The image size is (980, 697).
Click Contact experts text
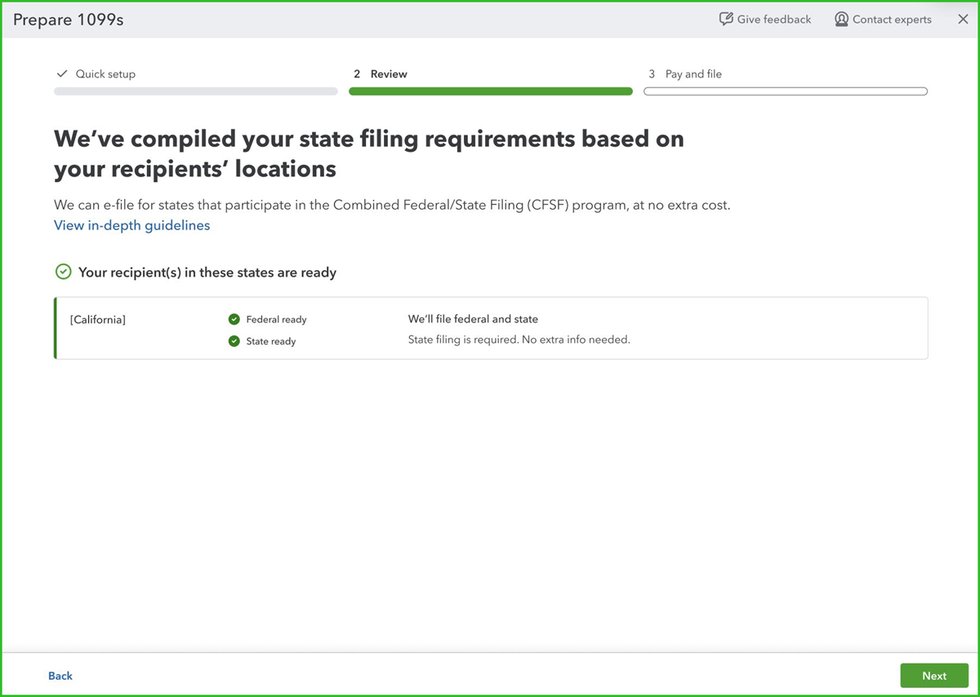891,19
